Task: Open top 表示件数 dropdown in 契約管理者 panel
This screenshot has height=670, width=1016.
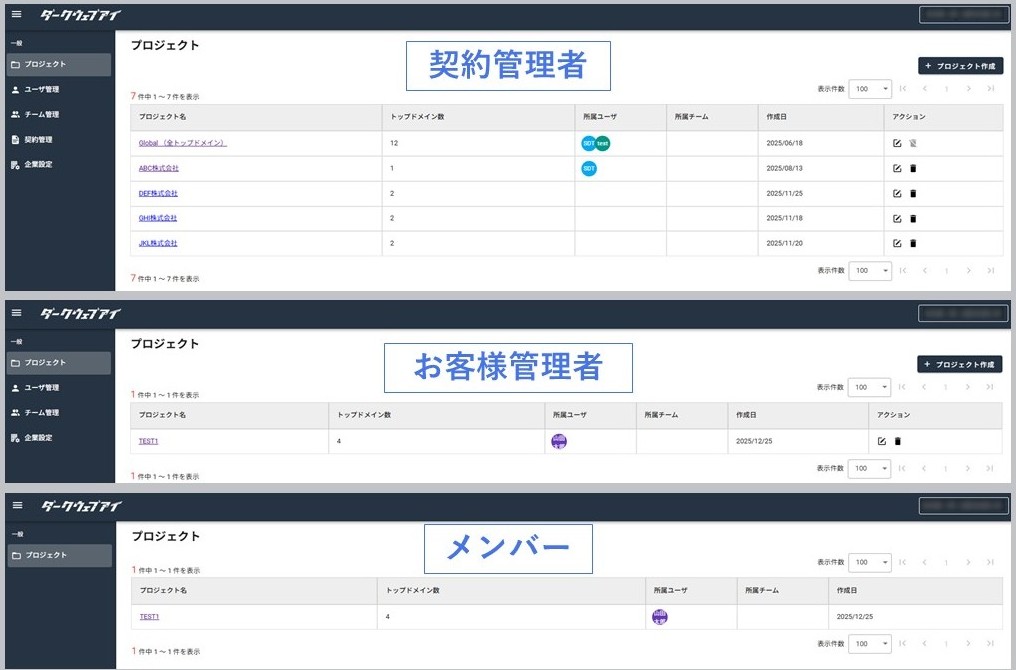Action: pyautogui.click(x=870, y=89)
